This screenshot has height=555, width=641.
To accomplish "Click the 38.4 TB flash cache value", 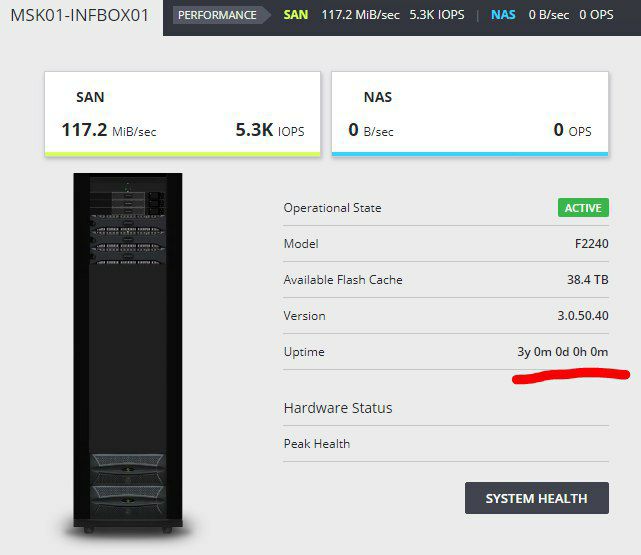I will point(587,280).
